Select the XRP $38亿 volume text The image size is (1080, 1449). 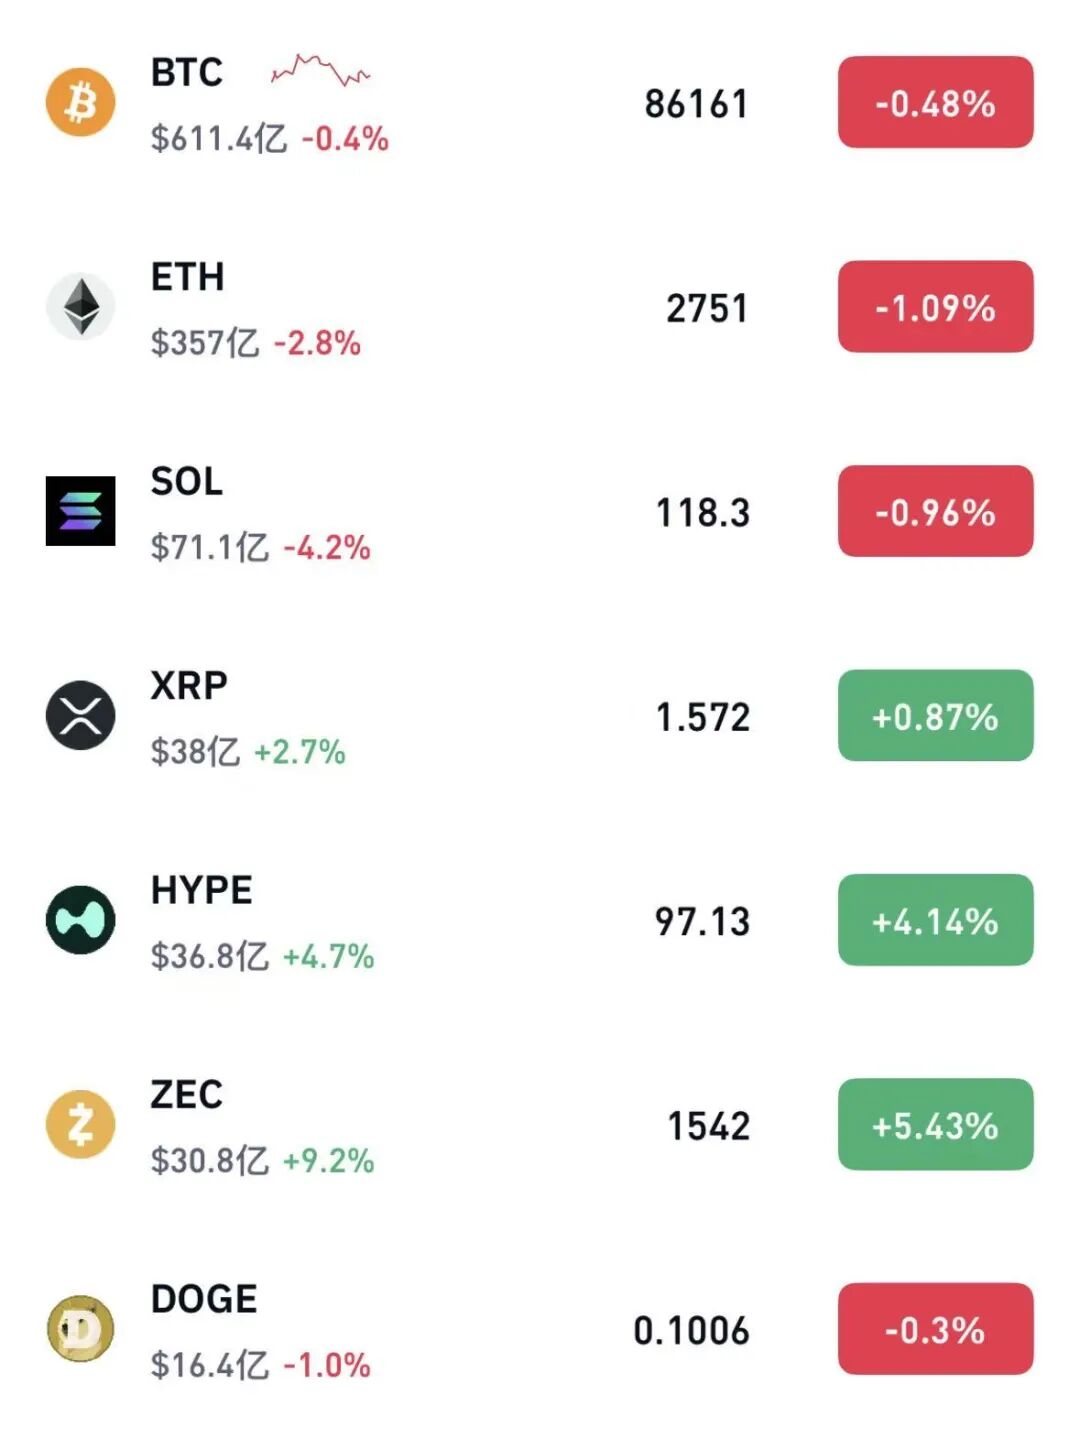pyautogui.click(x=195, y=751)
